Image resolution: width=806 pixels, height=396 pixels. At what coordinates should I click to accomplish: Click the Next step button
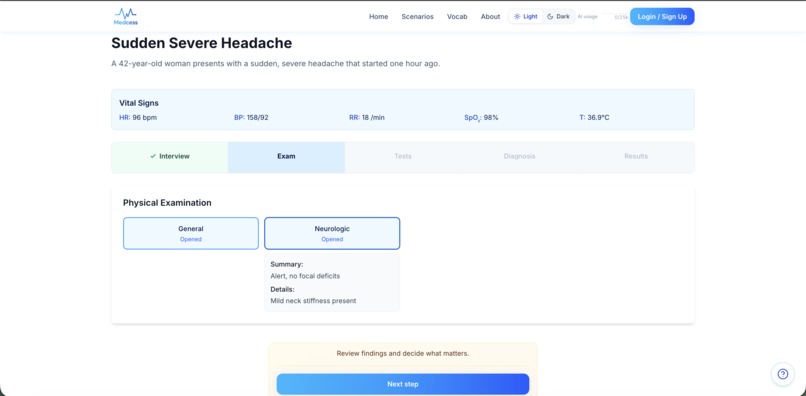(403, 384)
